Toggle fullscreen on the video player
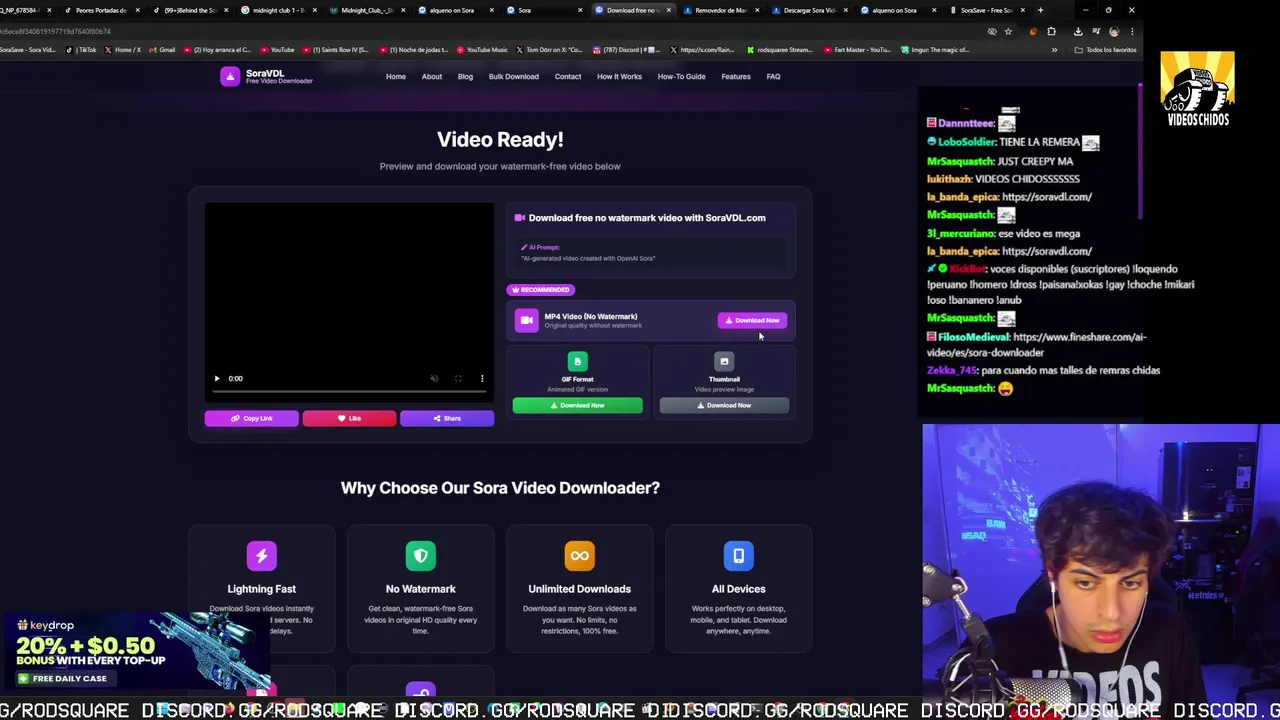The width and height of the screenshot is (1280, 720). click(x=458, y=378)
